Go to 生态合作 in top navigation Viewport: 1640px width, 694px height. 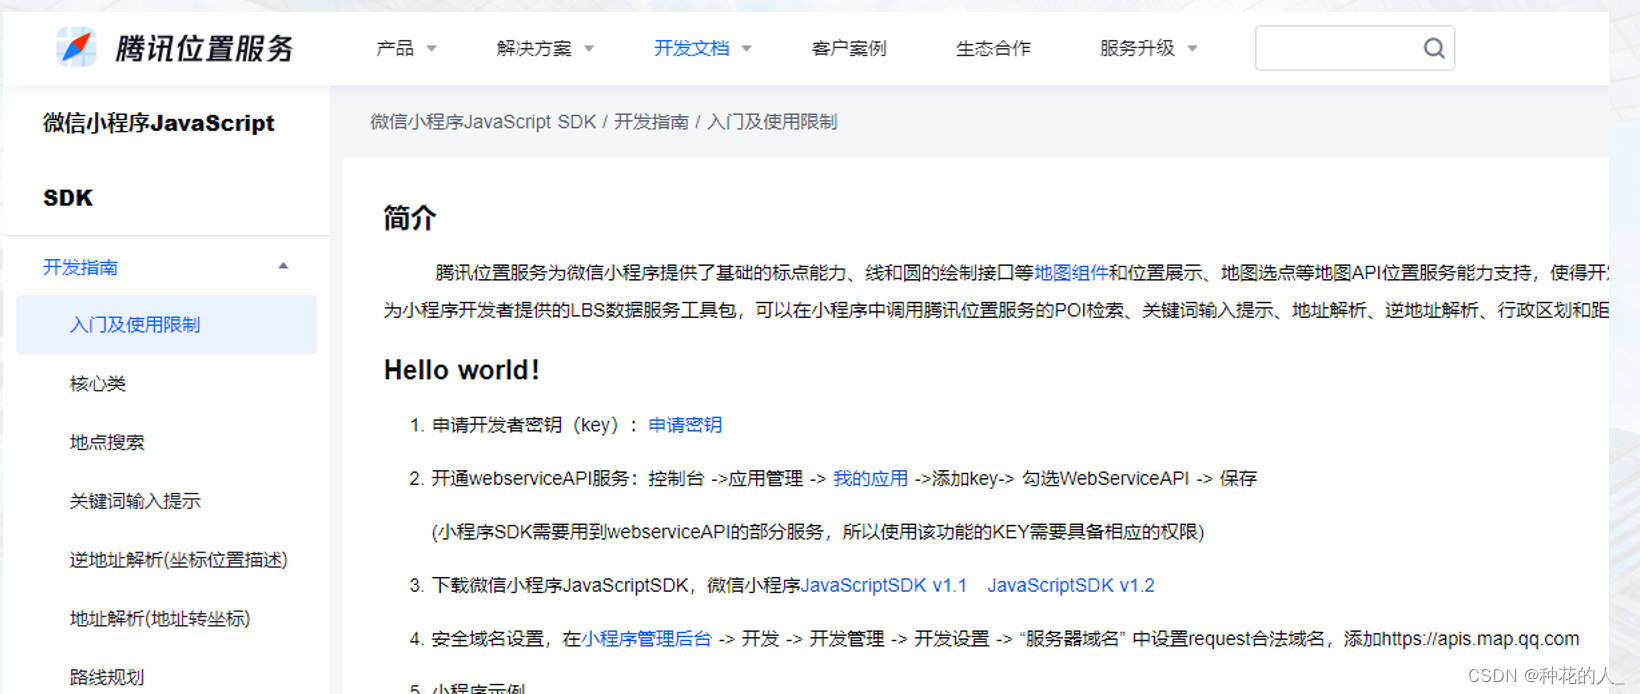coord(993,48)
